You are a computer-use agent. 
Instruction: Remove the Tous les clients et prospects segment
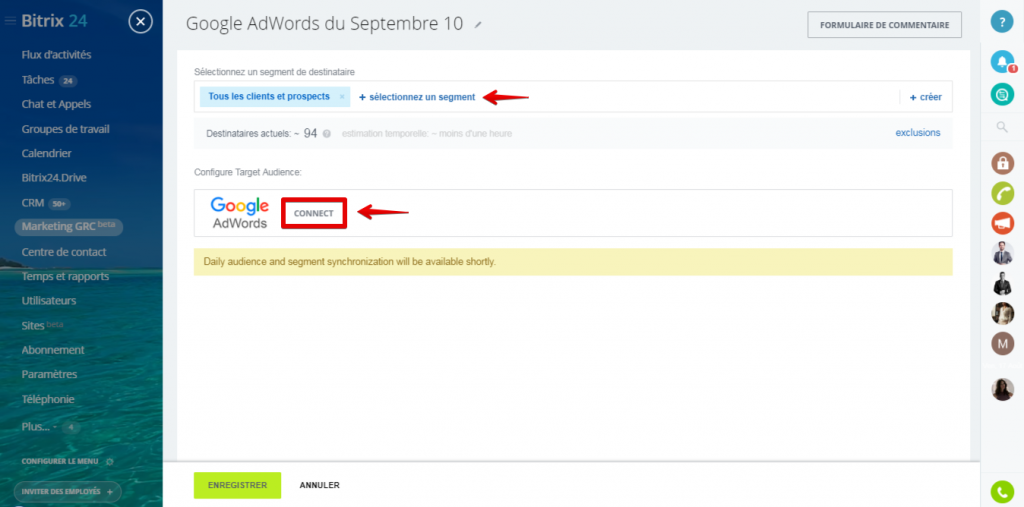[x=342, y=97]
